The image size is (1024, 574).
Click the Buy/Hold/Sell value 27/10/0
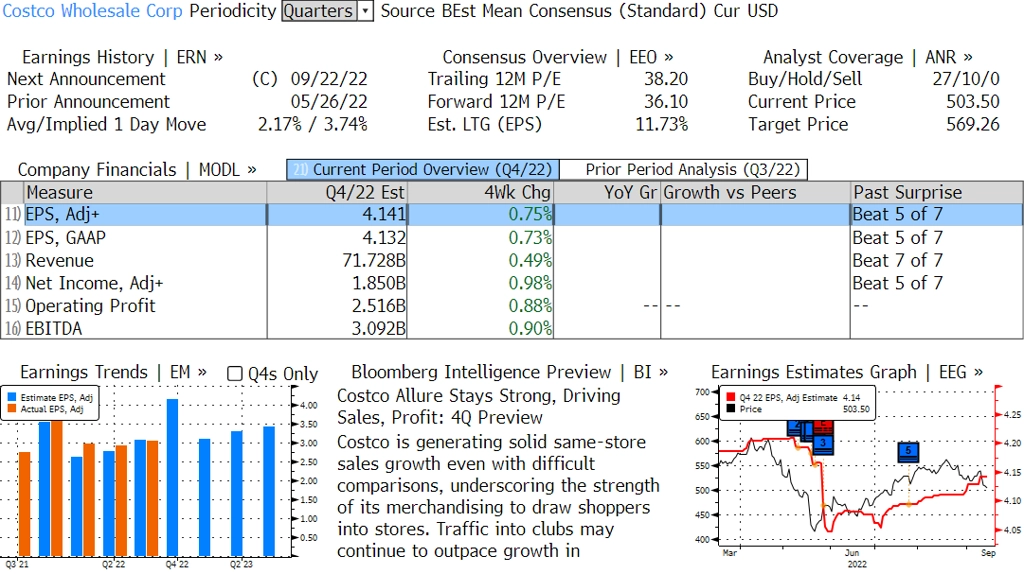tap(966, 79)
